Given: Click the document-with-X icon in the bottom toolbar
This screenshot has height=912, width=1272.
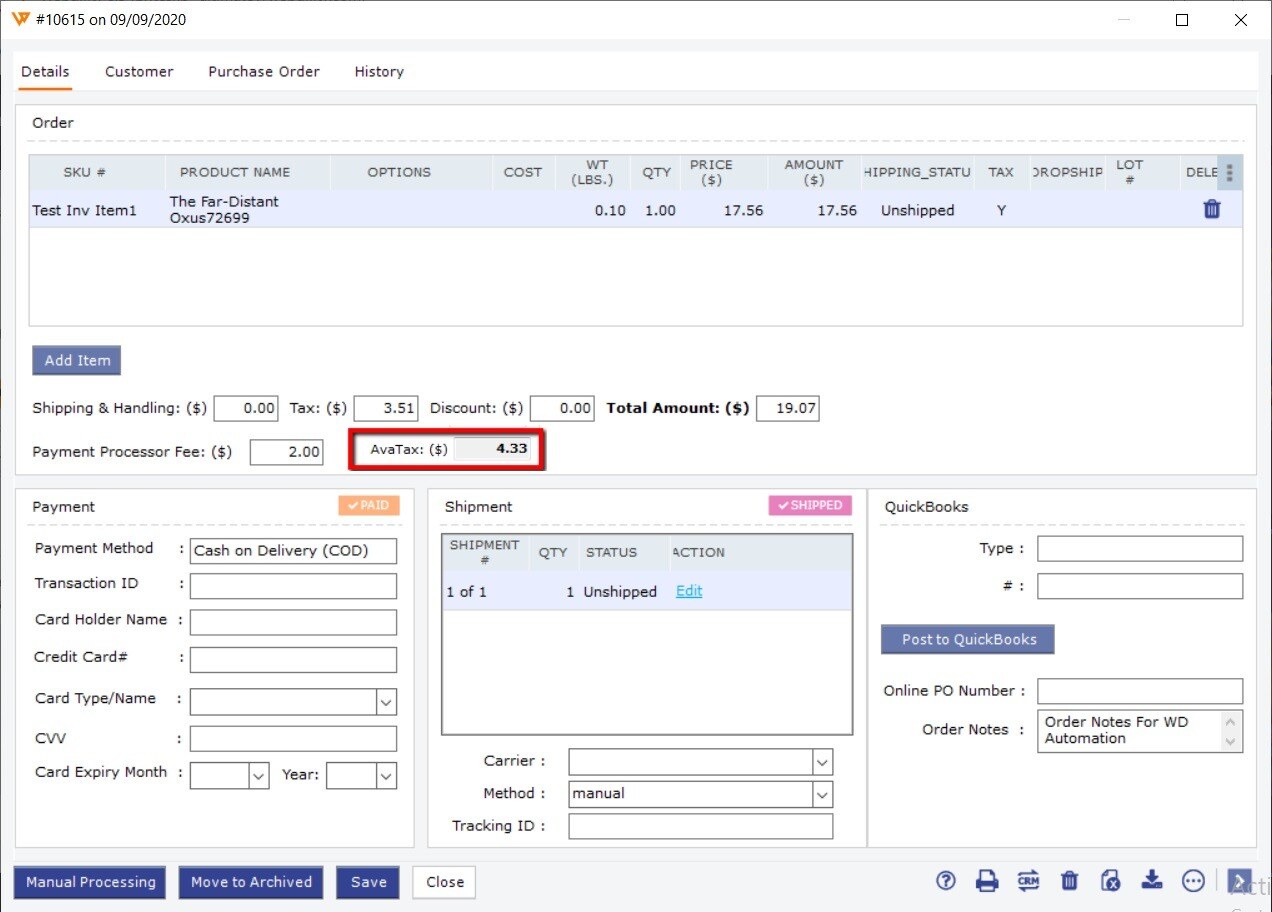Looking at the screenshot, I should point(1110,881).
